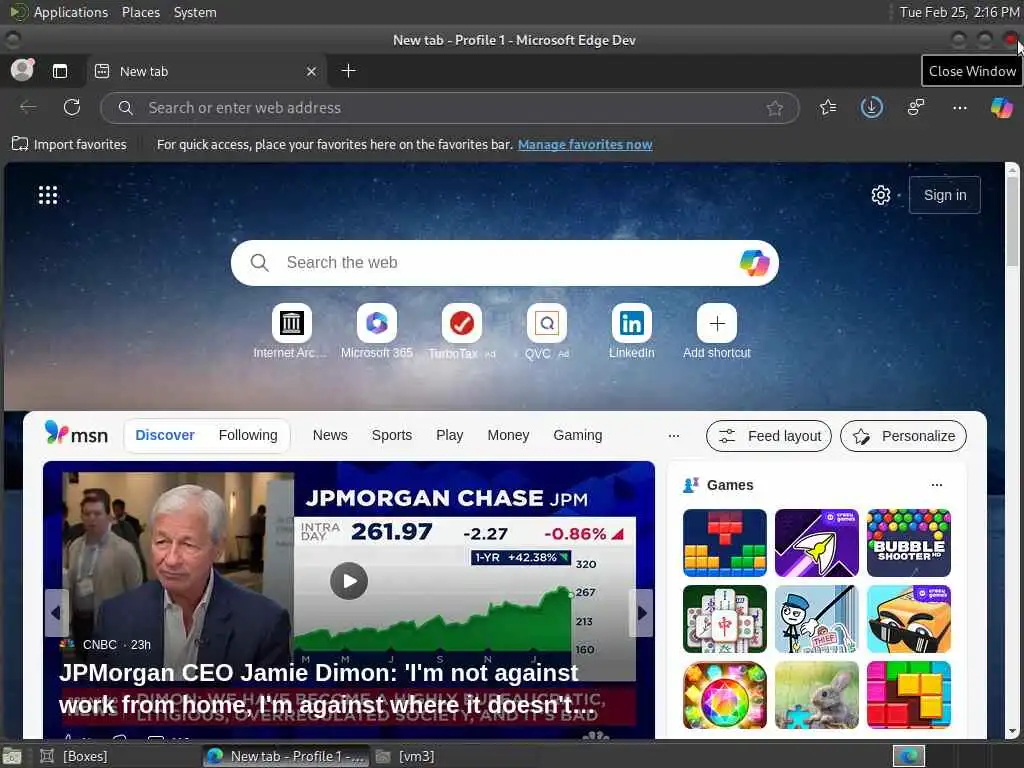This screenshot has width=1024, height=768.
Task: Switch to the Following tab
Action: pos(248,435)
